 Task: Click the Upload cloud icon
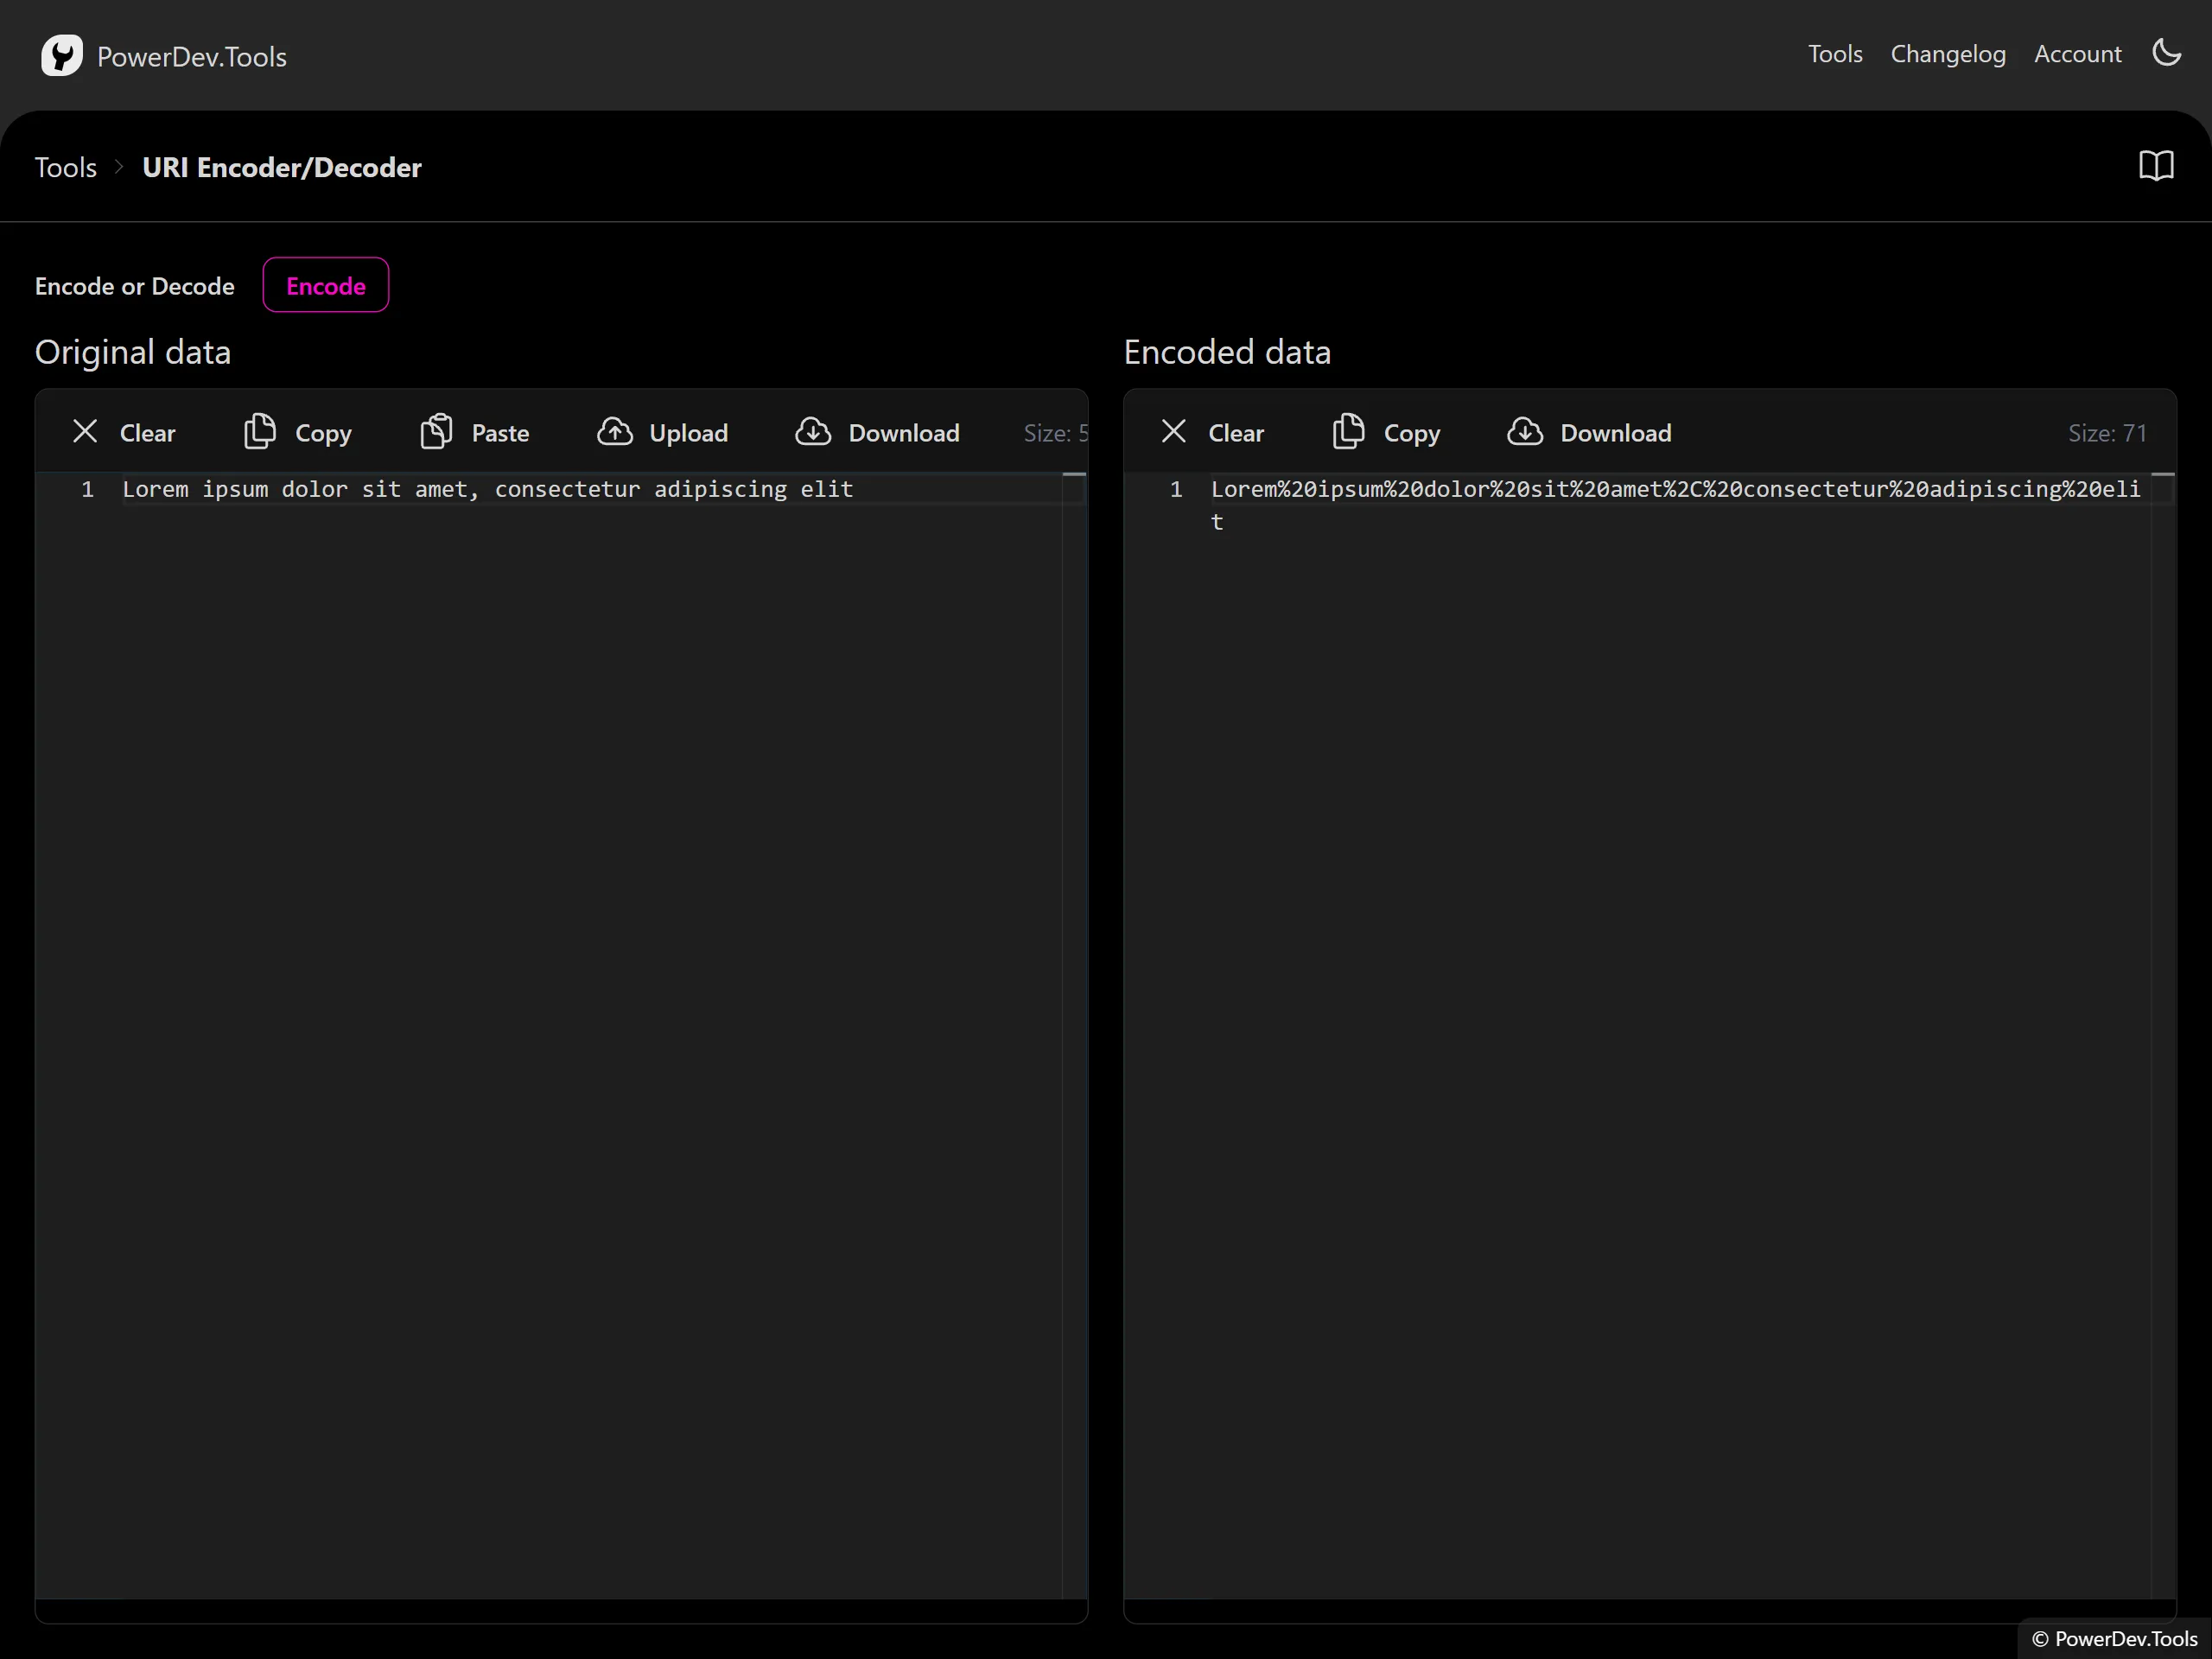tap(615, 432)
